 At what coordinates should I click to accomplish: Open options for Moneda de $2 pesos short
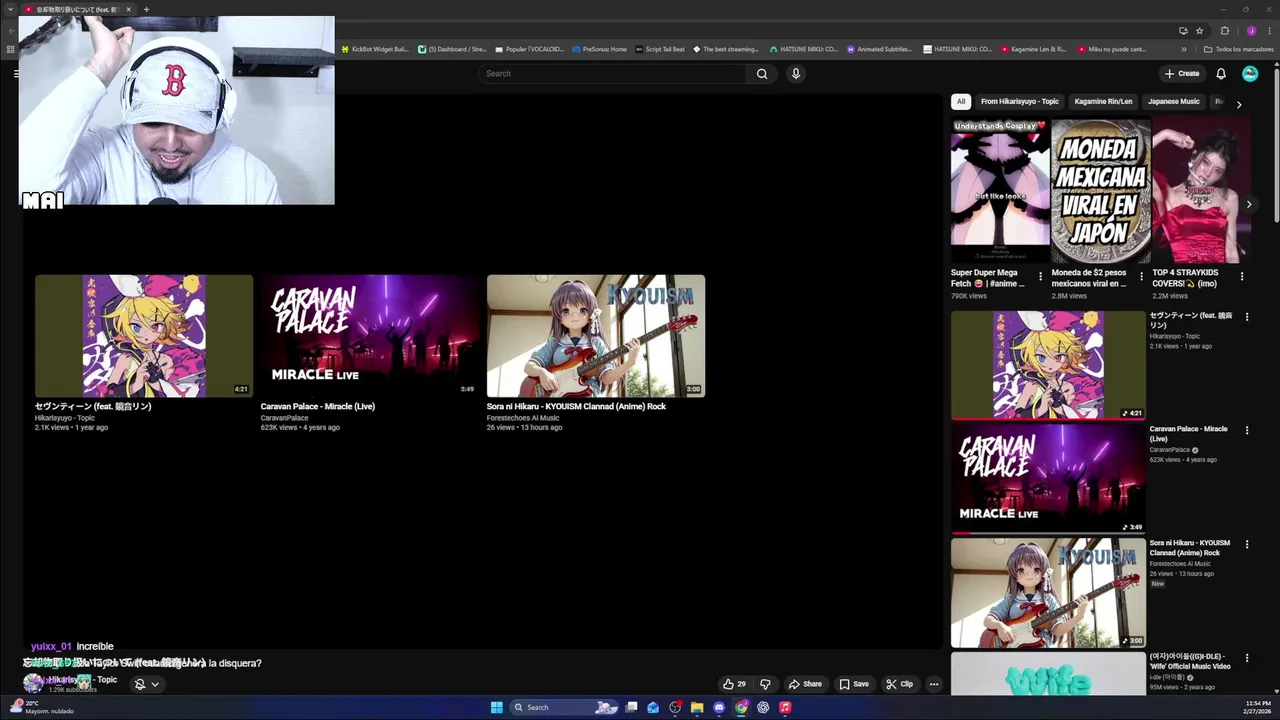tap(1141, 276)
